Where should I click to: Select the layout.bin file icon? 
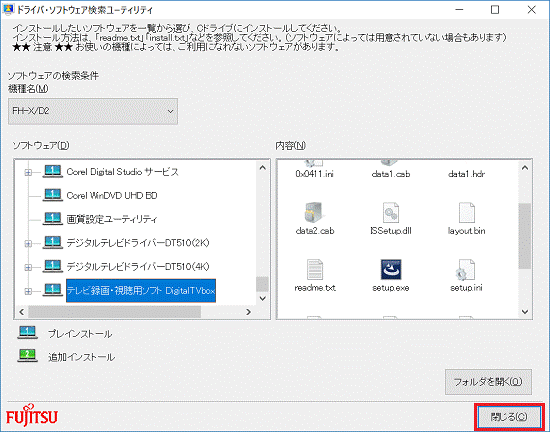tap(467, 212)
